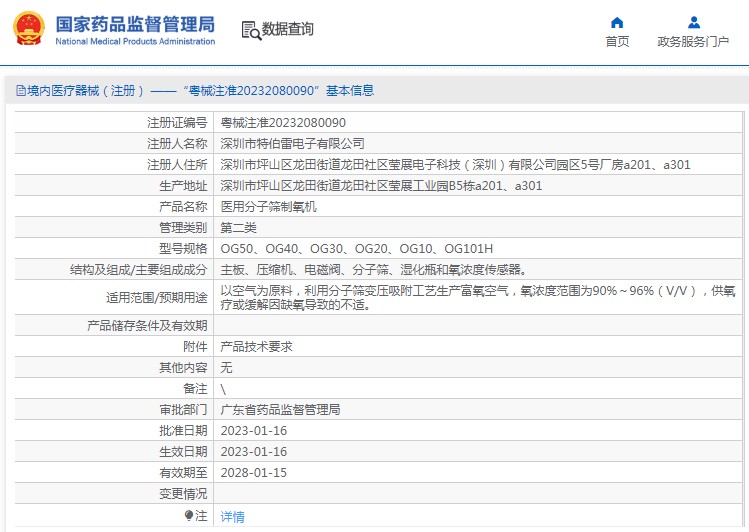Click National Medical Products Administration text
This screenshot has height=532, width=749.
click(135, 42)
